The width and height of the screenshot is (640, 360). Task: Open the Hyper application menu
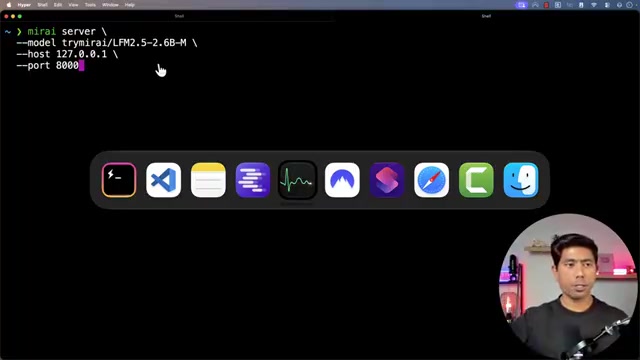click(24, 5)
